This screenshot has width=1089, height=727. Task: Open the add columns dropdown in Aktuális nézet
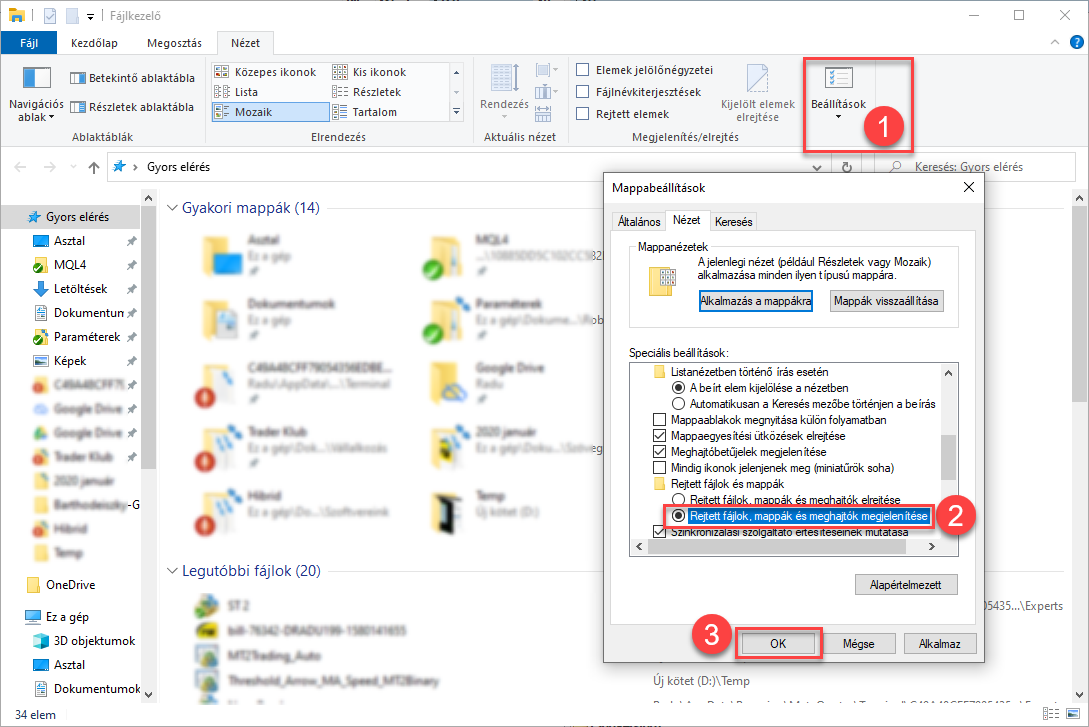[x=546, y=91]
